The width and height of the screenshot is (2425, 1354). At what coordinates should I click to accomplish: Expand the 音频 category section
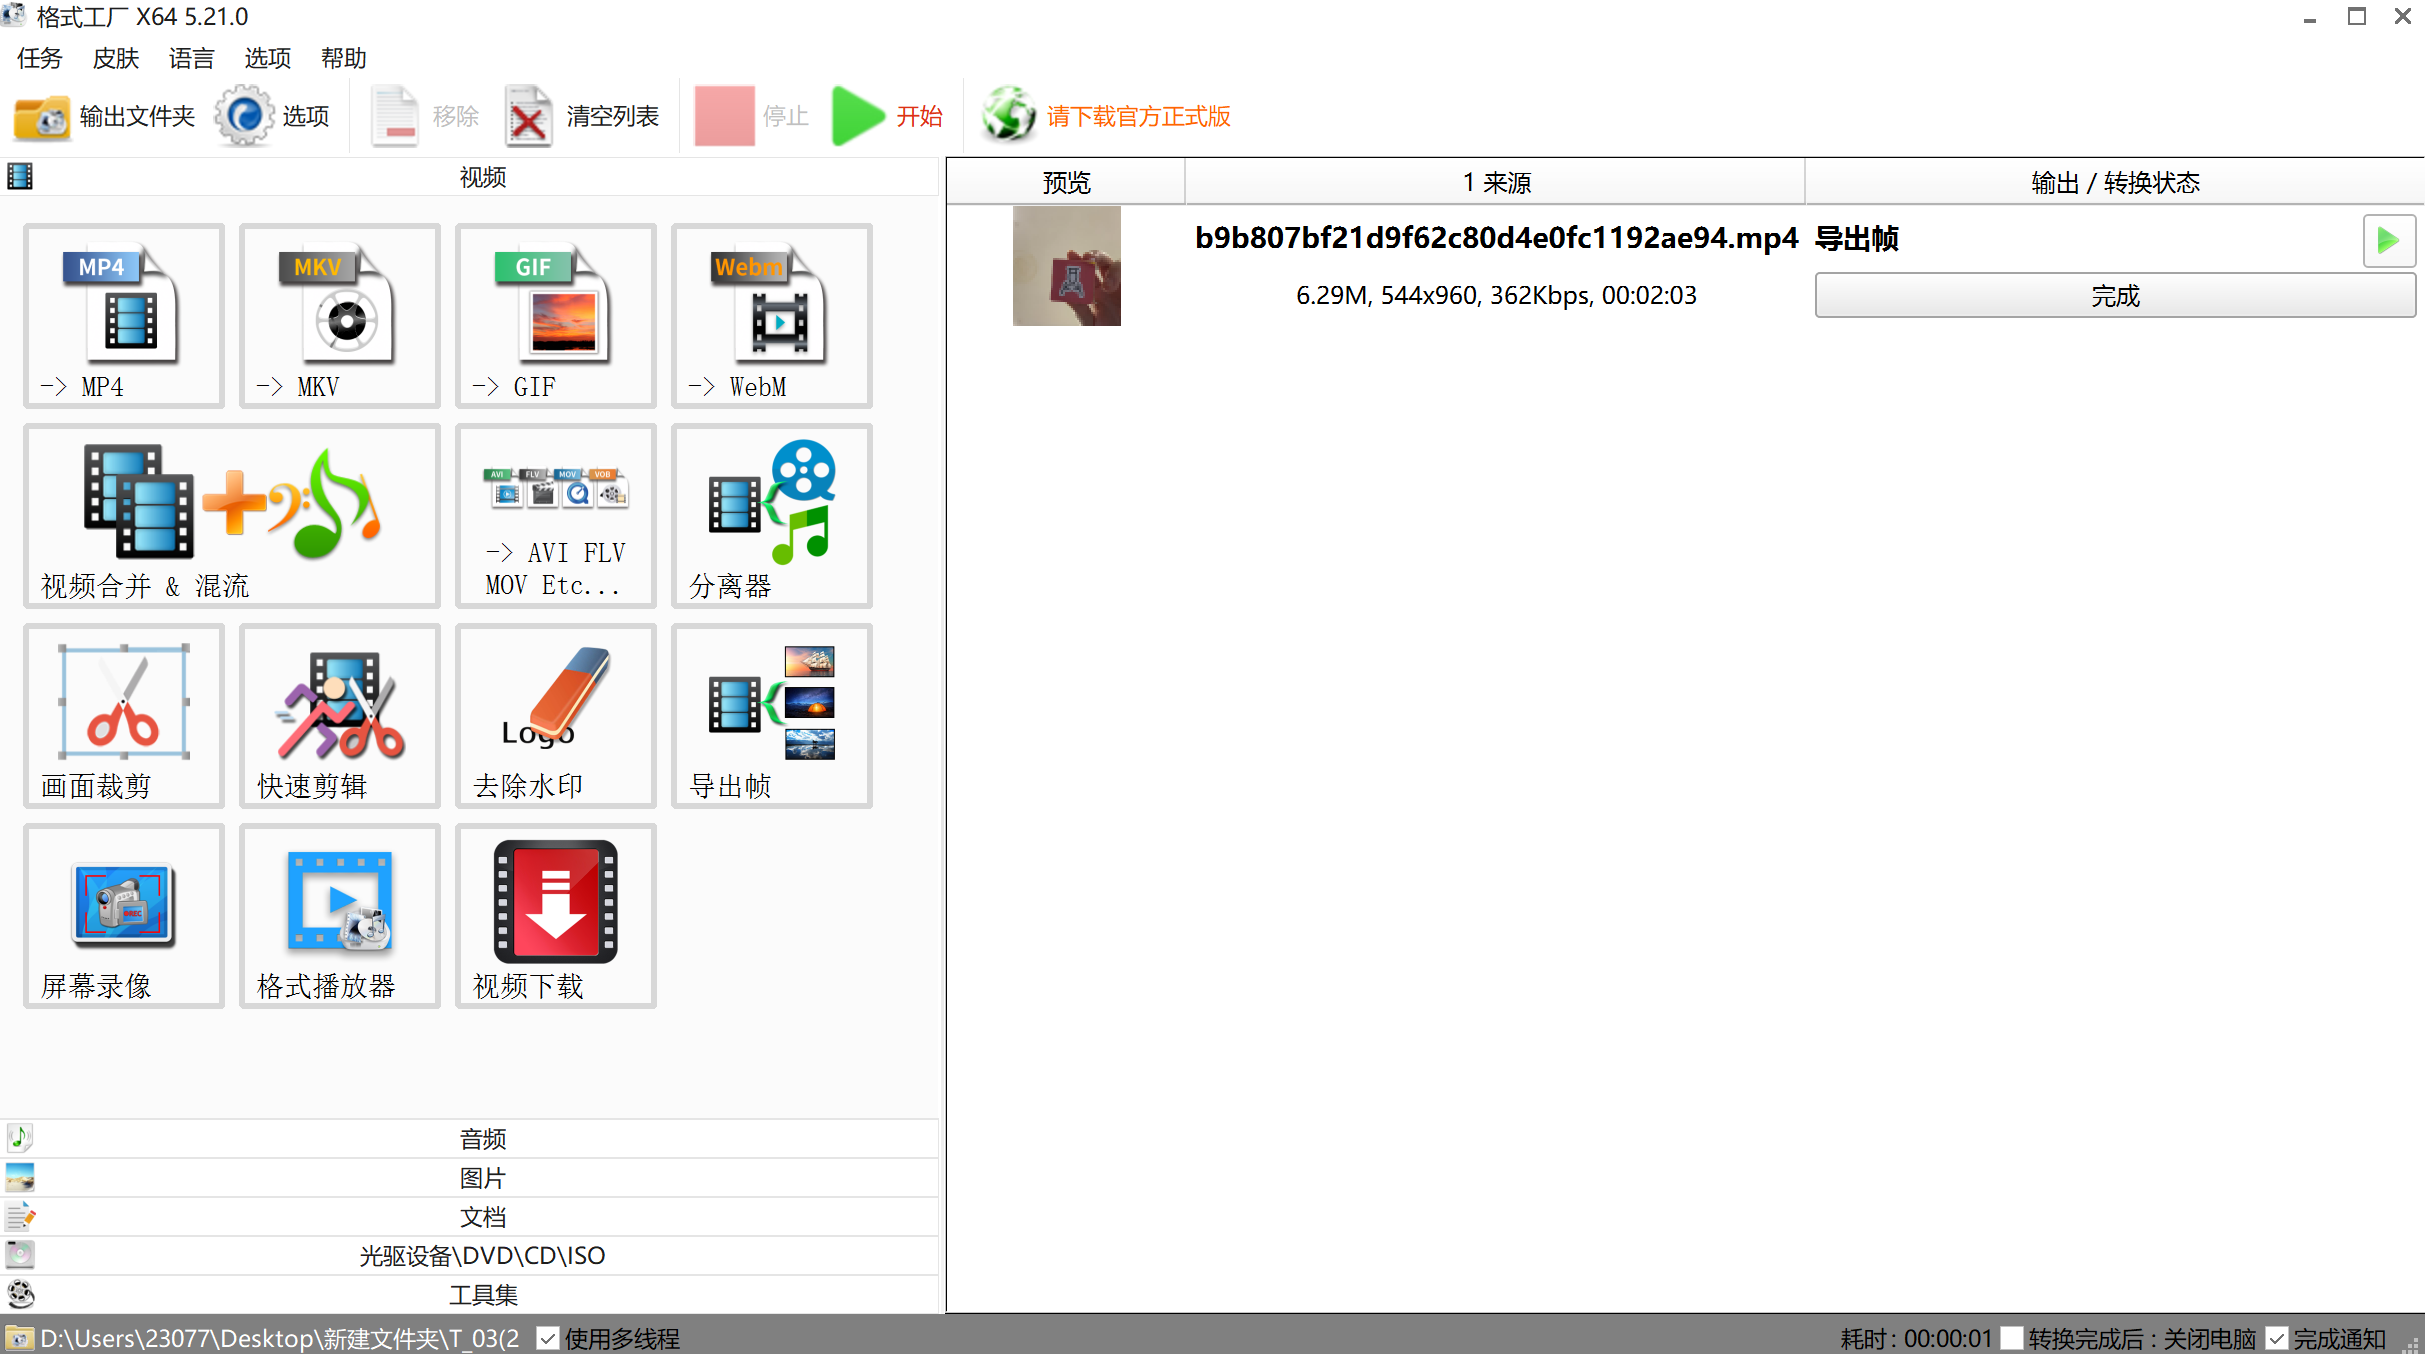pyautogui.click(x=482, y=1138)
